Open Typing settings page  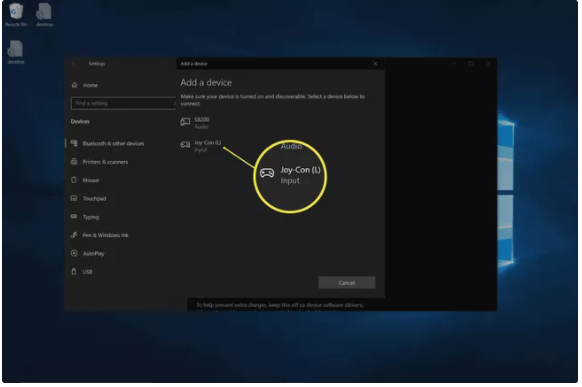91,217
